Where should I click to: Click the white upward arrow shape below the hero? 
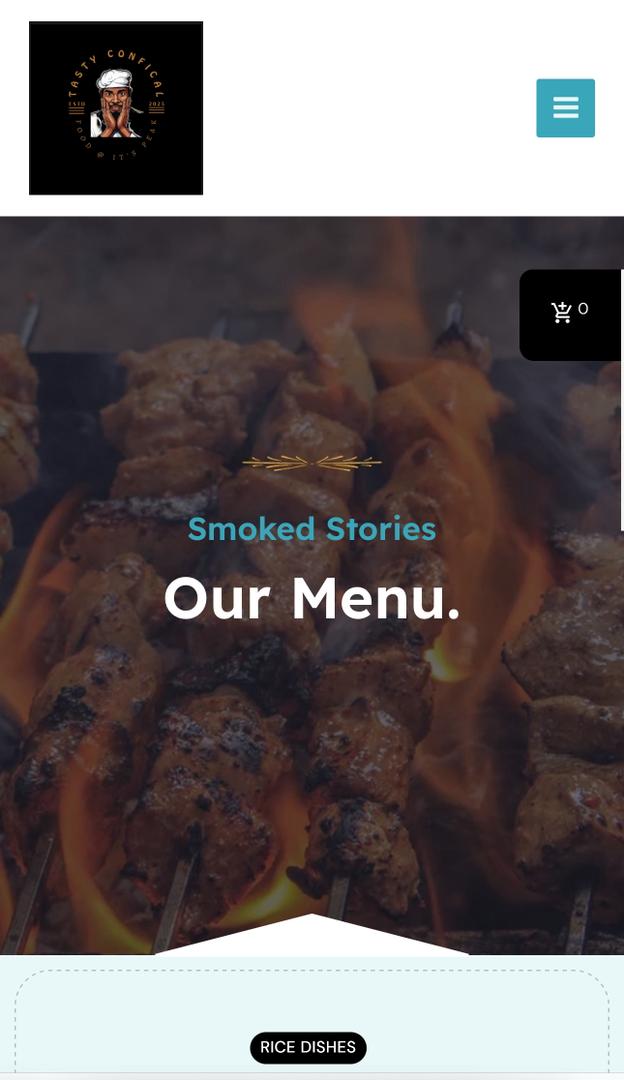(312, 935)
